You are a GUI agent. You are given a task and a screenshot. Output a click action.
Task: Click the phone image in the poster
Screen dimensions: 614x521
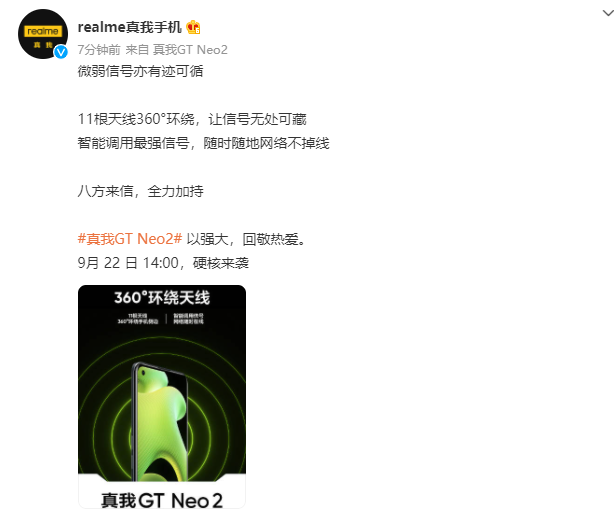pyautogui.click(x=159, y=422)
